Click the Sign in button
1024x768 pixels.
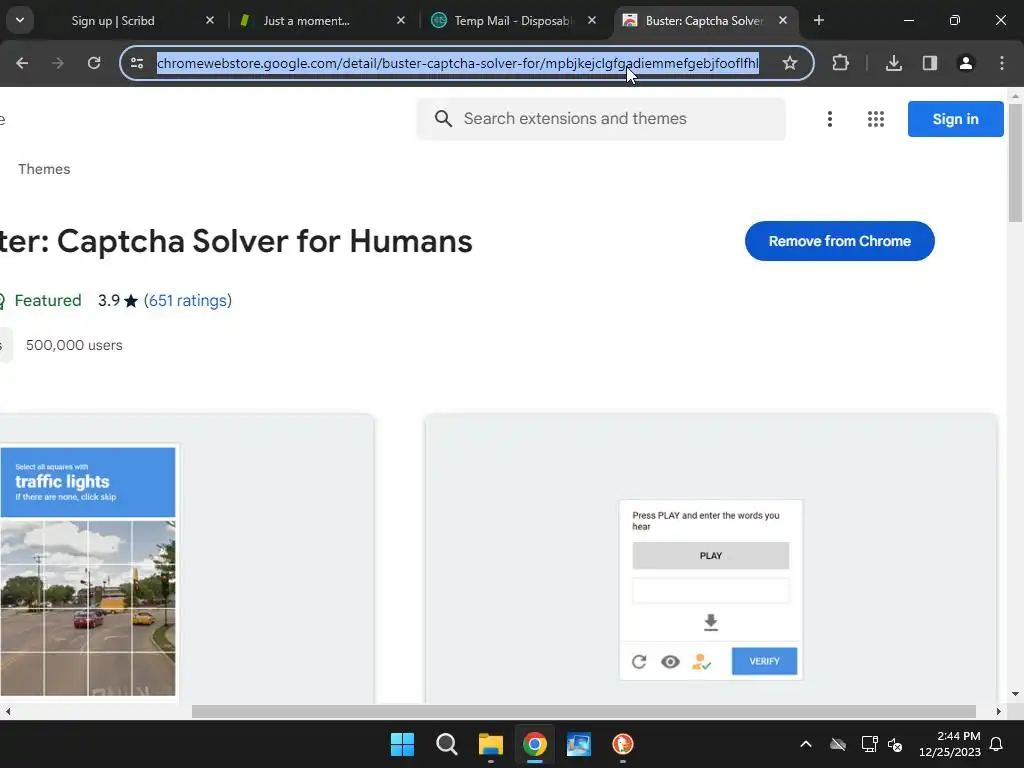pyautogui.click(x=955, y=119)
